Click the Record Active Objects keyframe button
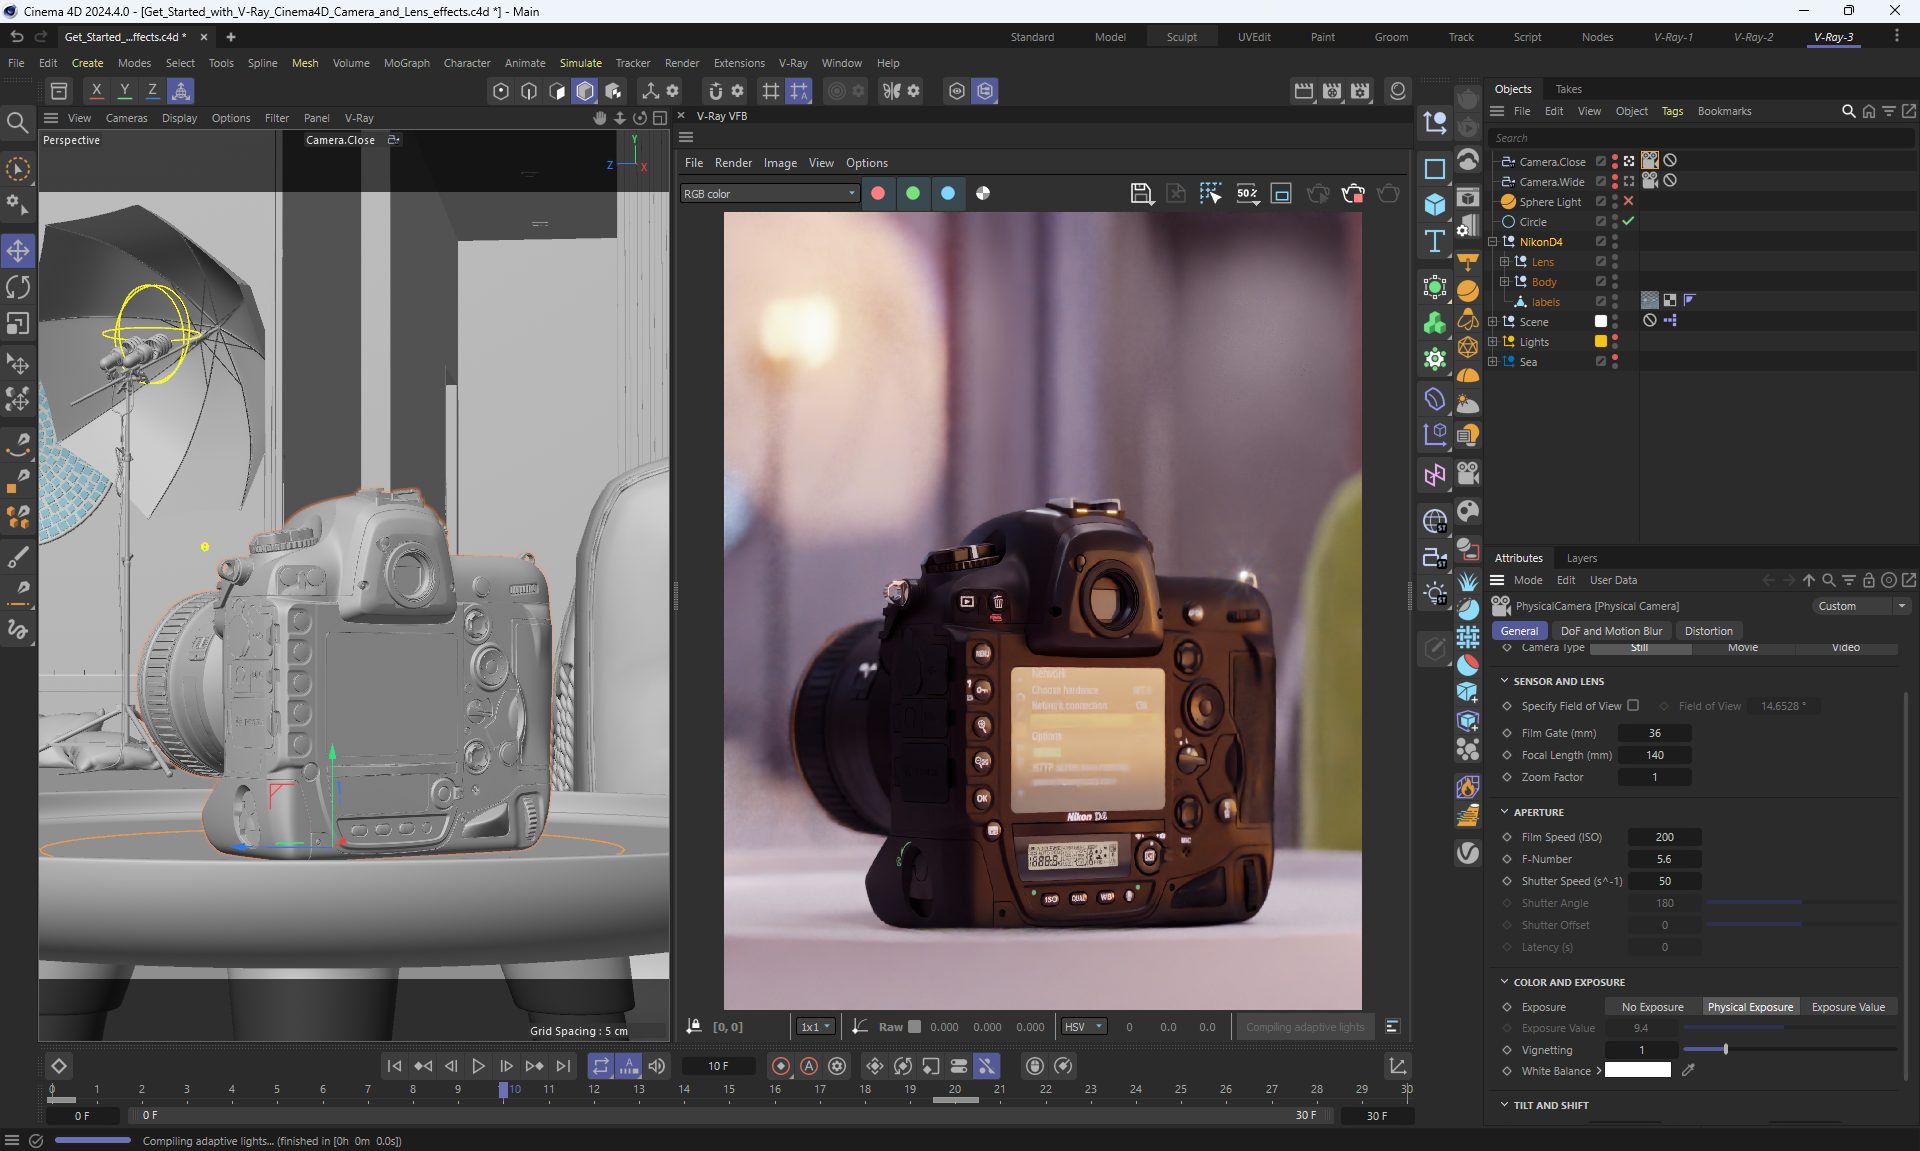 tap(781, 1066)
